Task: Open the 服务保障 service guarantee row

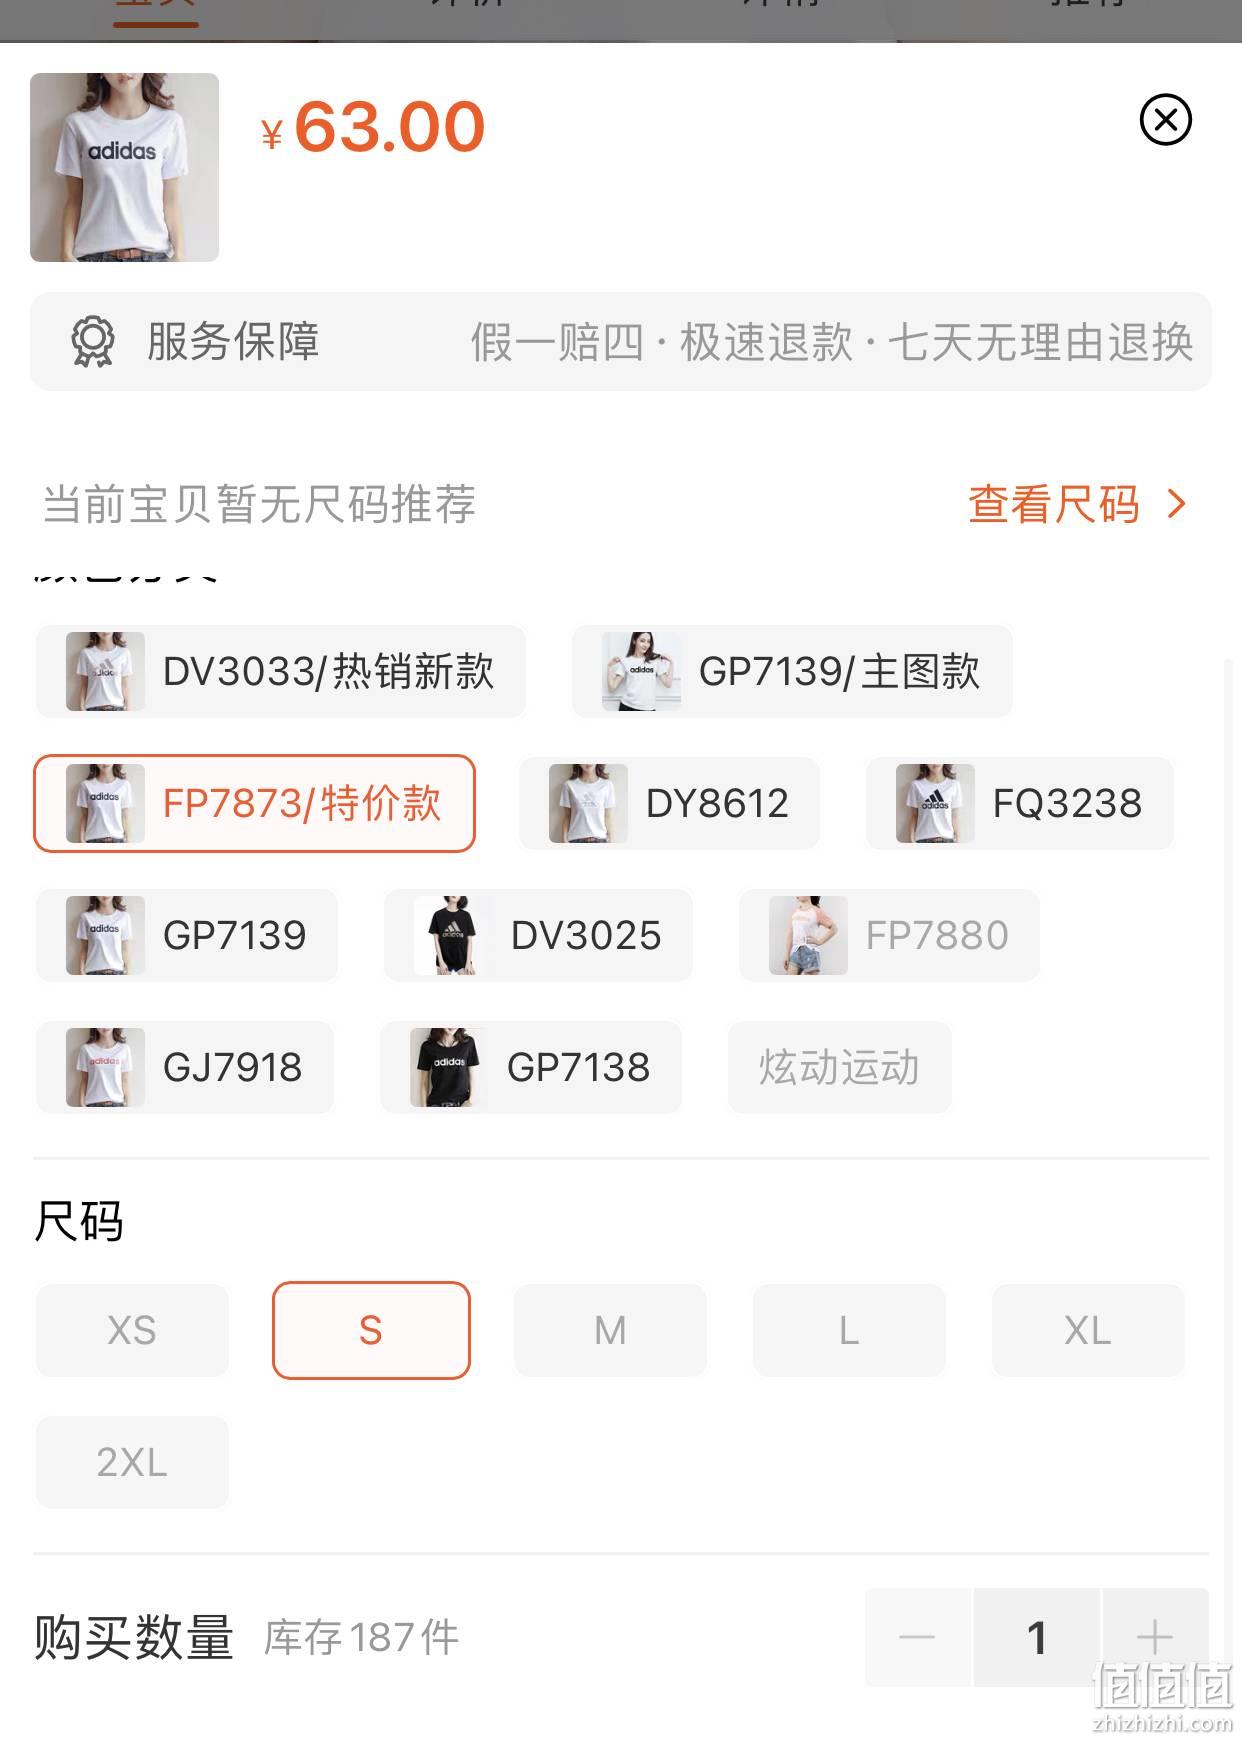Action: click(621, 341)
